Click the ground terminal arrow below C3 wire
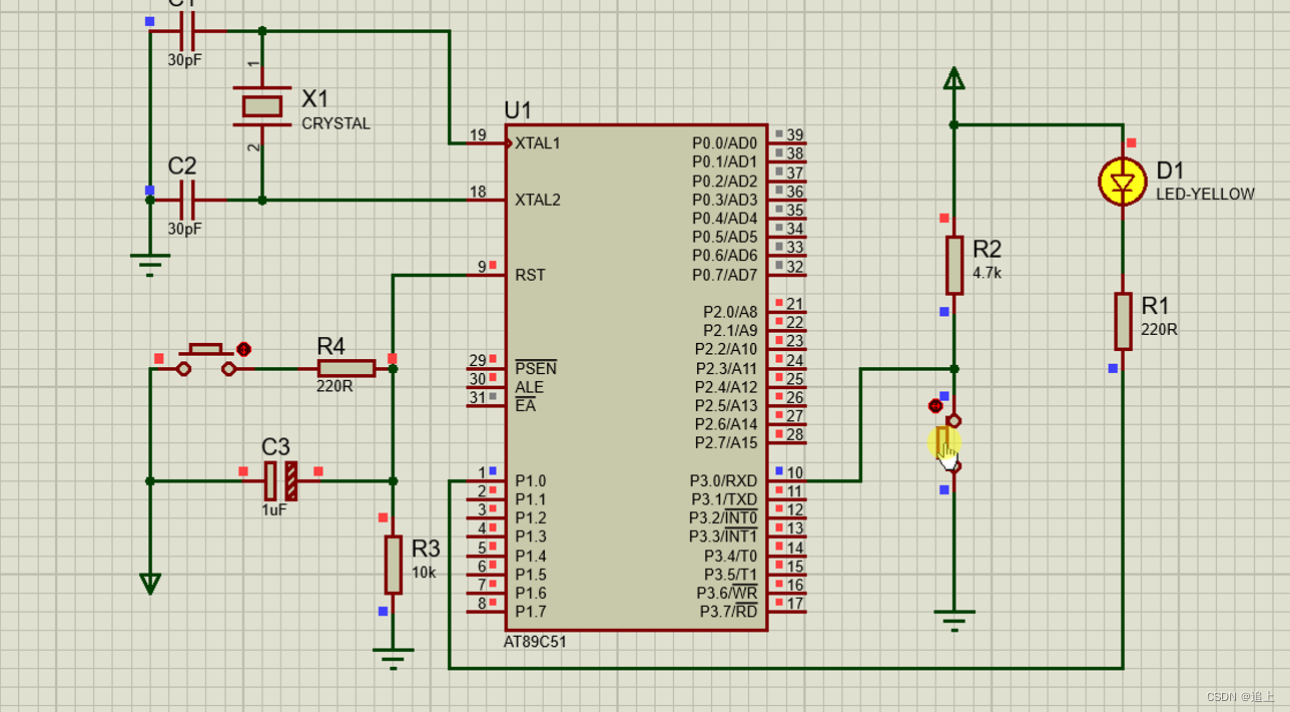1290x712 pixels. [x=150, y=584]
